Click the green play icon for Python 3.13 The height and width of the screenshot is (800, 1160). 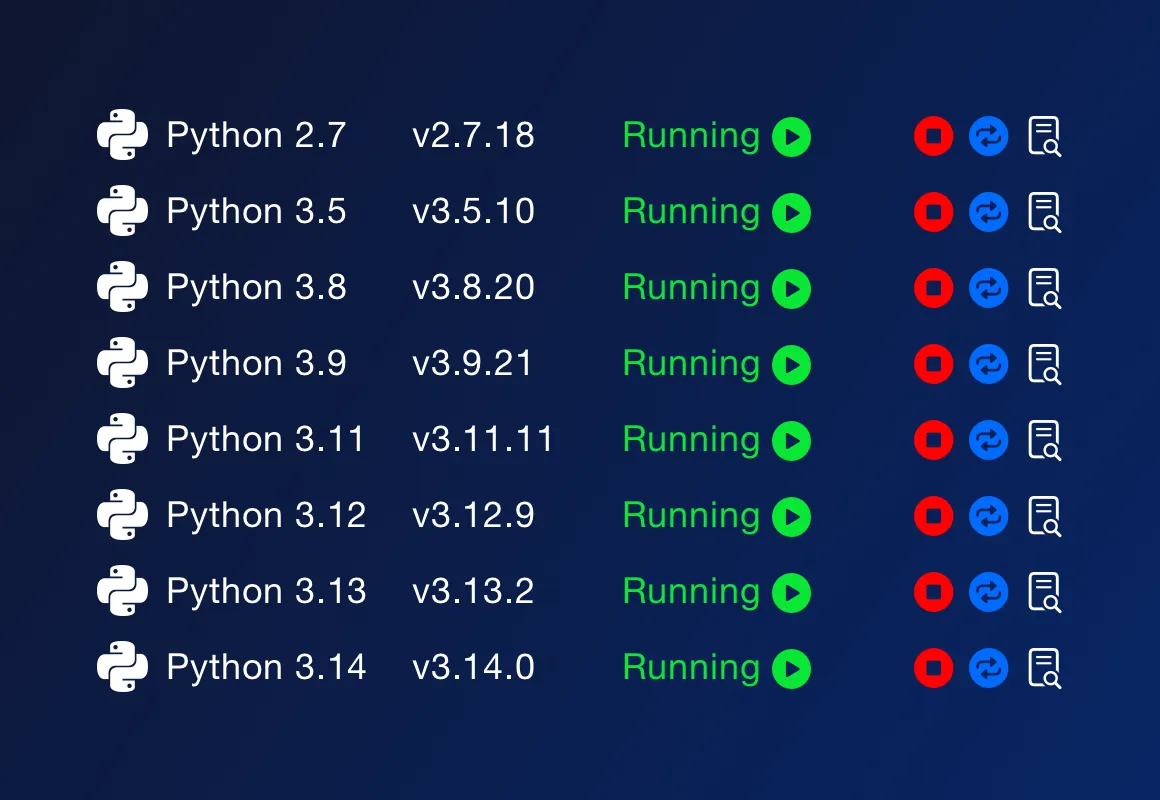click(x=792, y=593)
